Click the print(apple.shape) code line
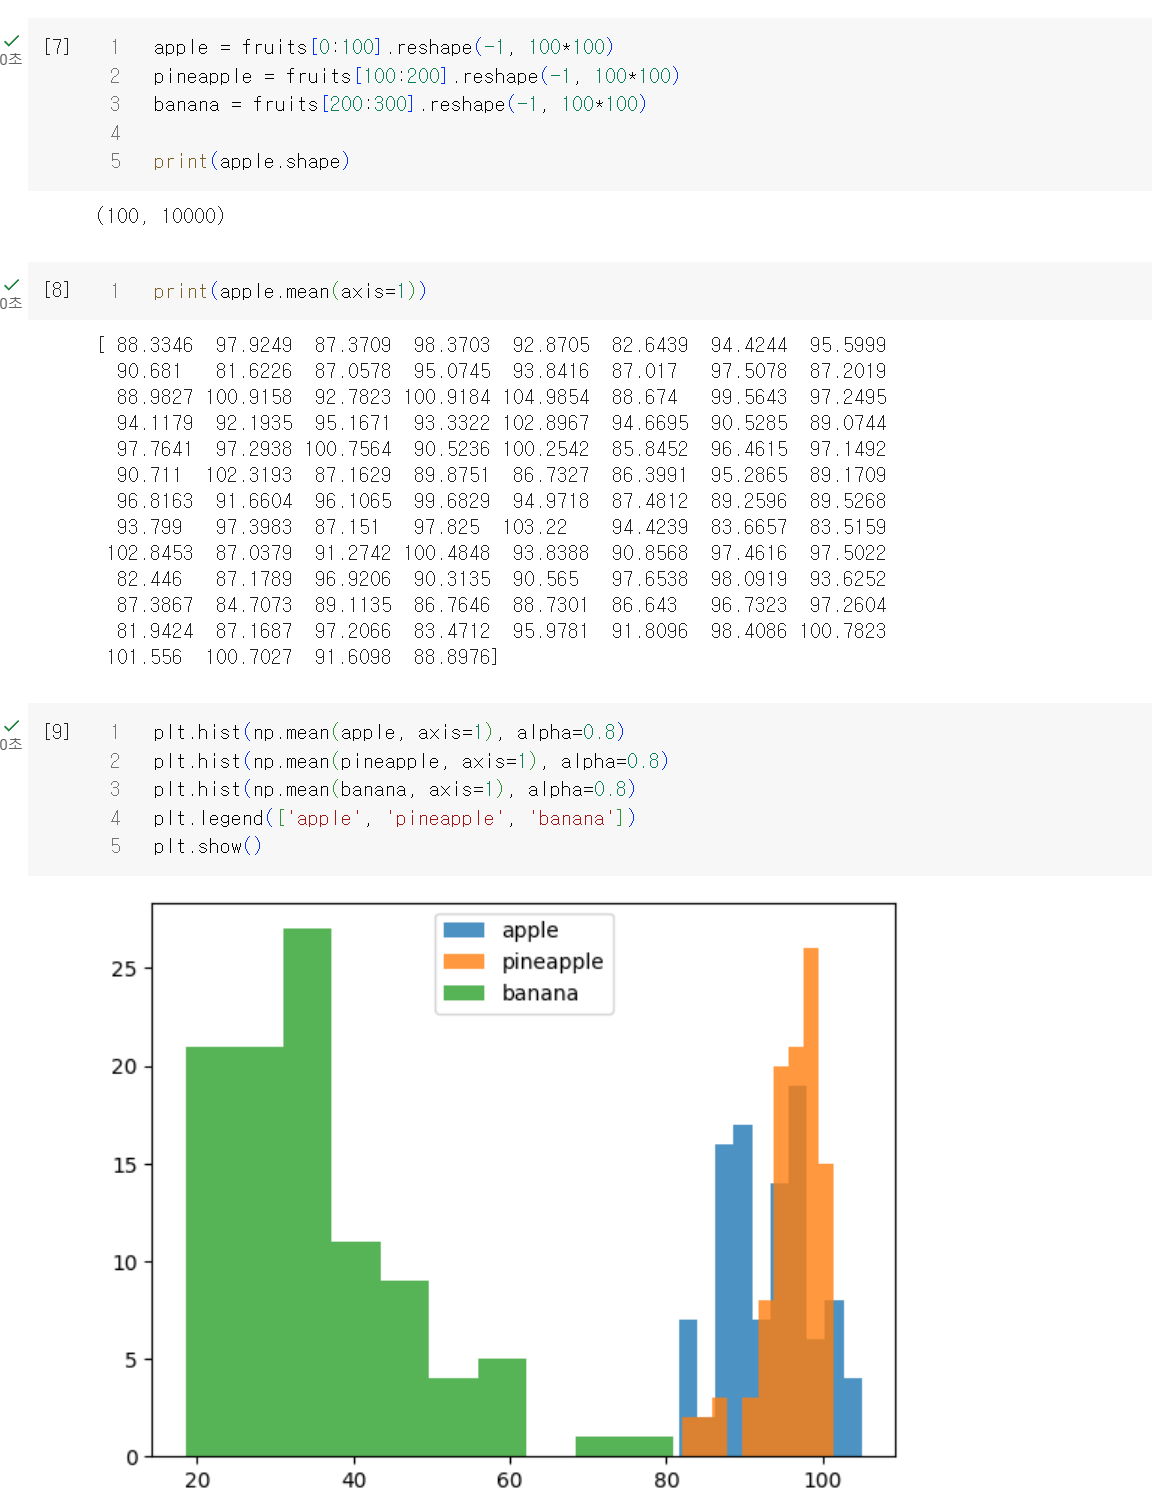Viewport: 1152px width, 1509px height. point(251,161)
